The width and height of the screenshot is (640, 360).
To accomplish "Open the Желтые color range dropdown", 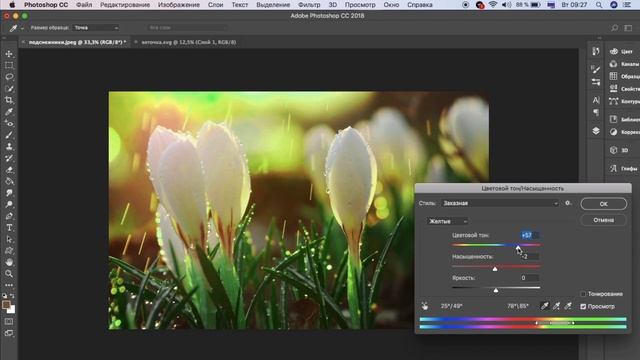I will 448,221.
